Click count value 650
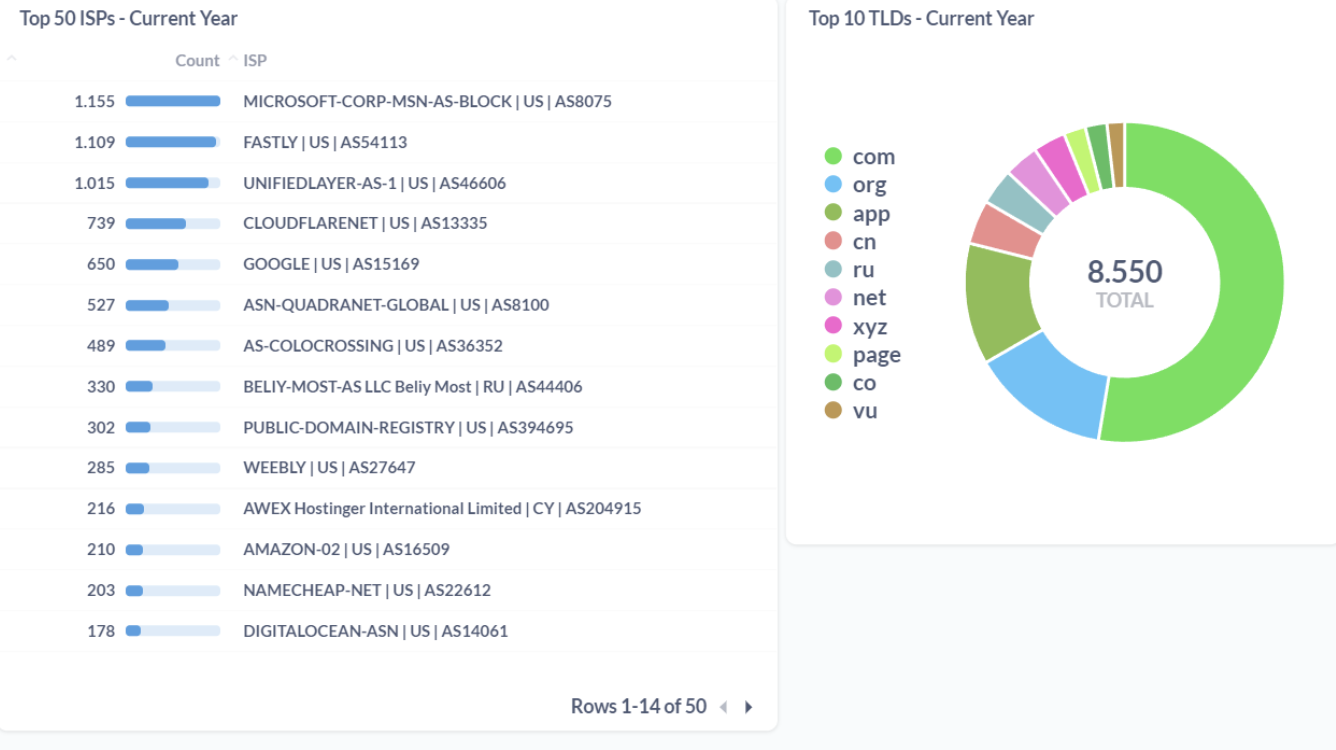This screenshot has height=750, width=1336. (x=101, y=264)
